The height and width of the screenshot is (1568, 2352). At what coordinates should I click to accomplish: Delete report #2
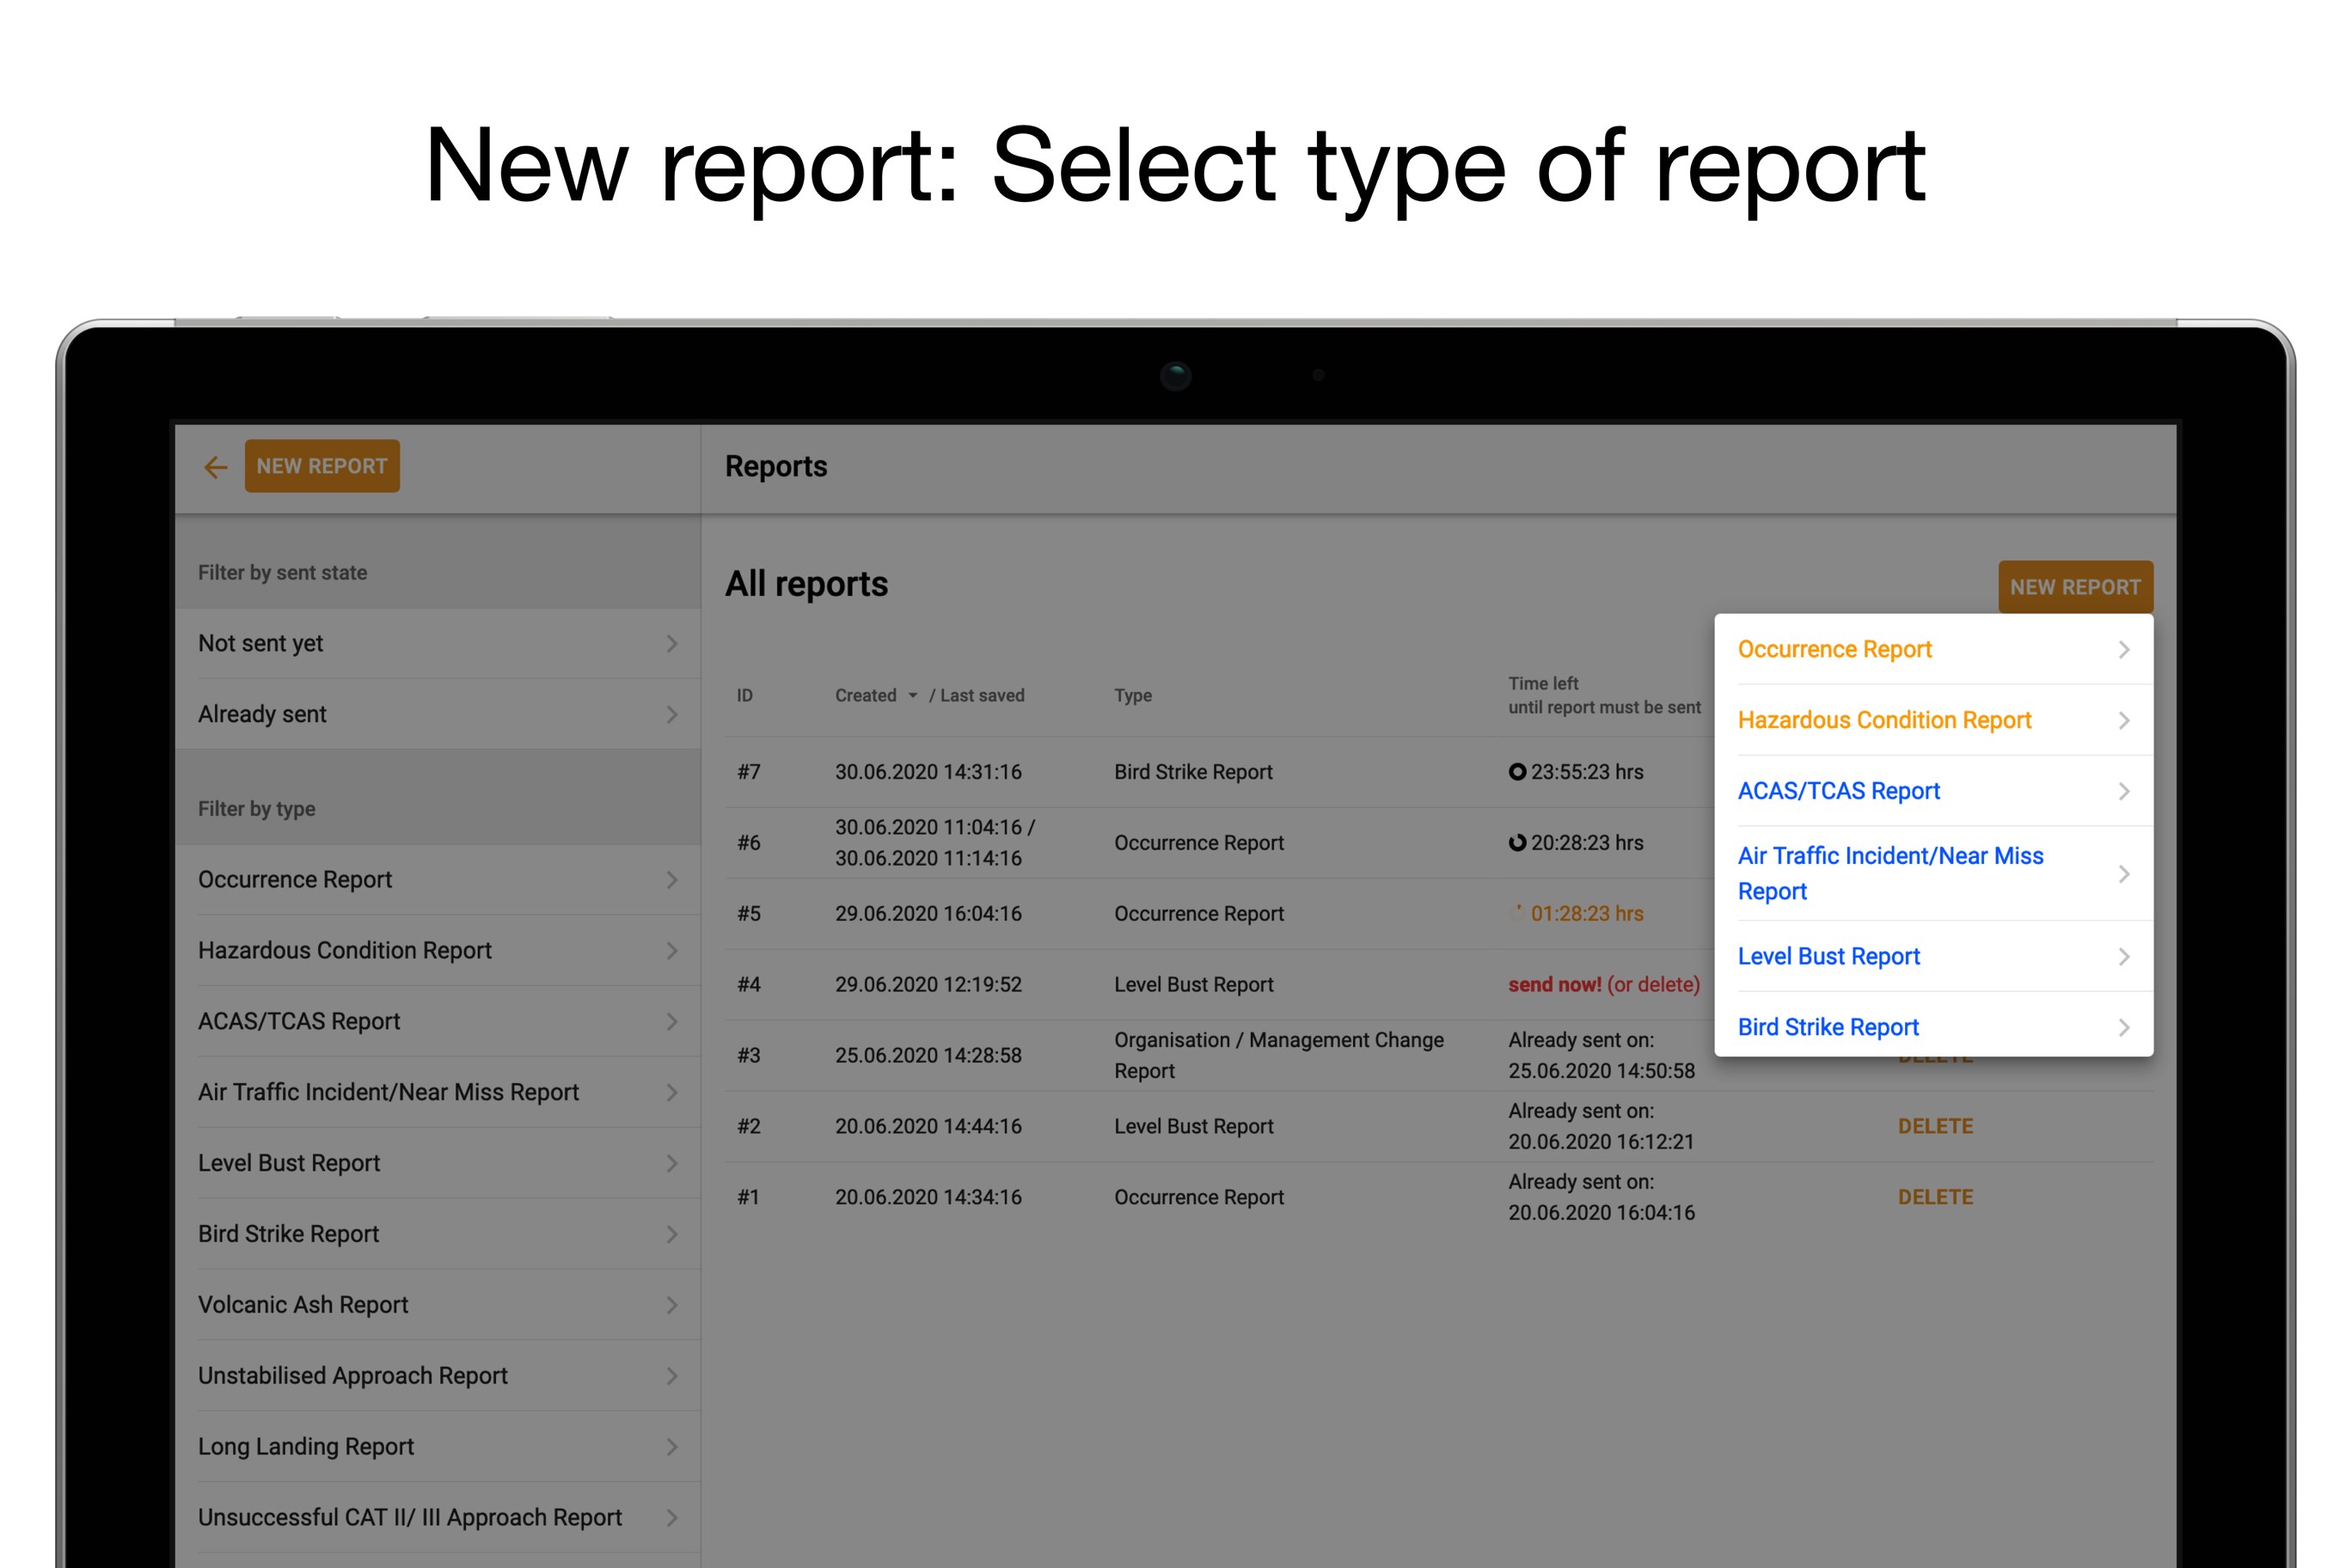click(1935, 1126)
